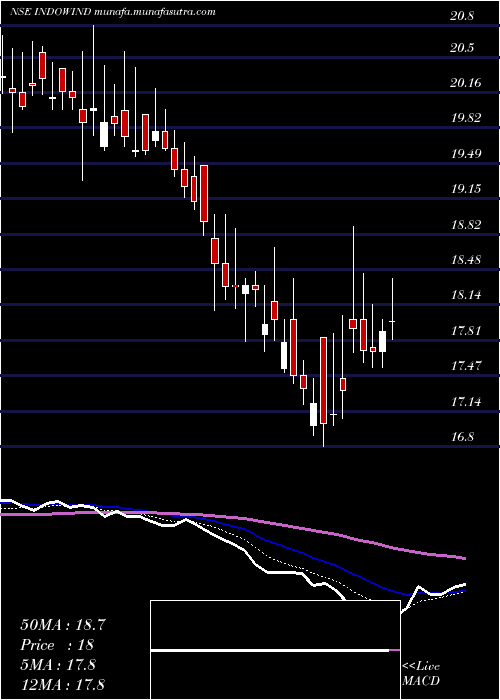500x700 pixels.
Task: Click the 19.49 price axis label
Action: (x=466, y=154)
